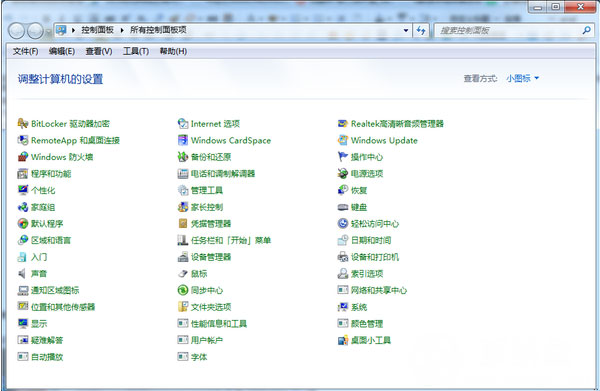
Task: Open the BitLocker 驱动器加密 icon
Action: click(x=23, y=124)
